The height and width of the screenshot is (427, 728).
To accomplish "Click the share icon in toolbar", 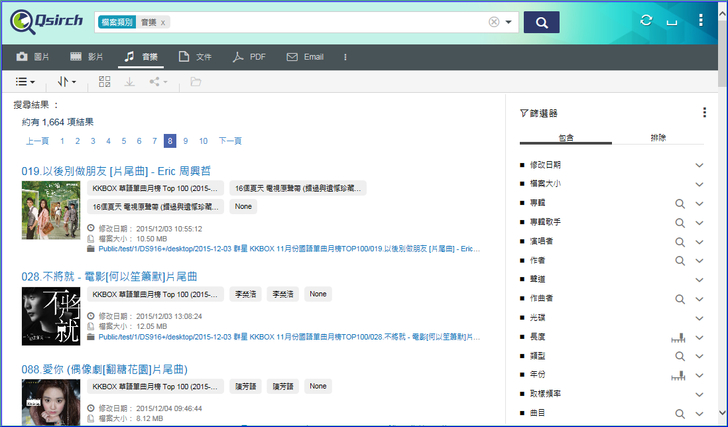I will (158, 82).
